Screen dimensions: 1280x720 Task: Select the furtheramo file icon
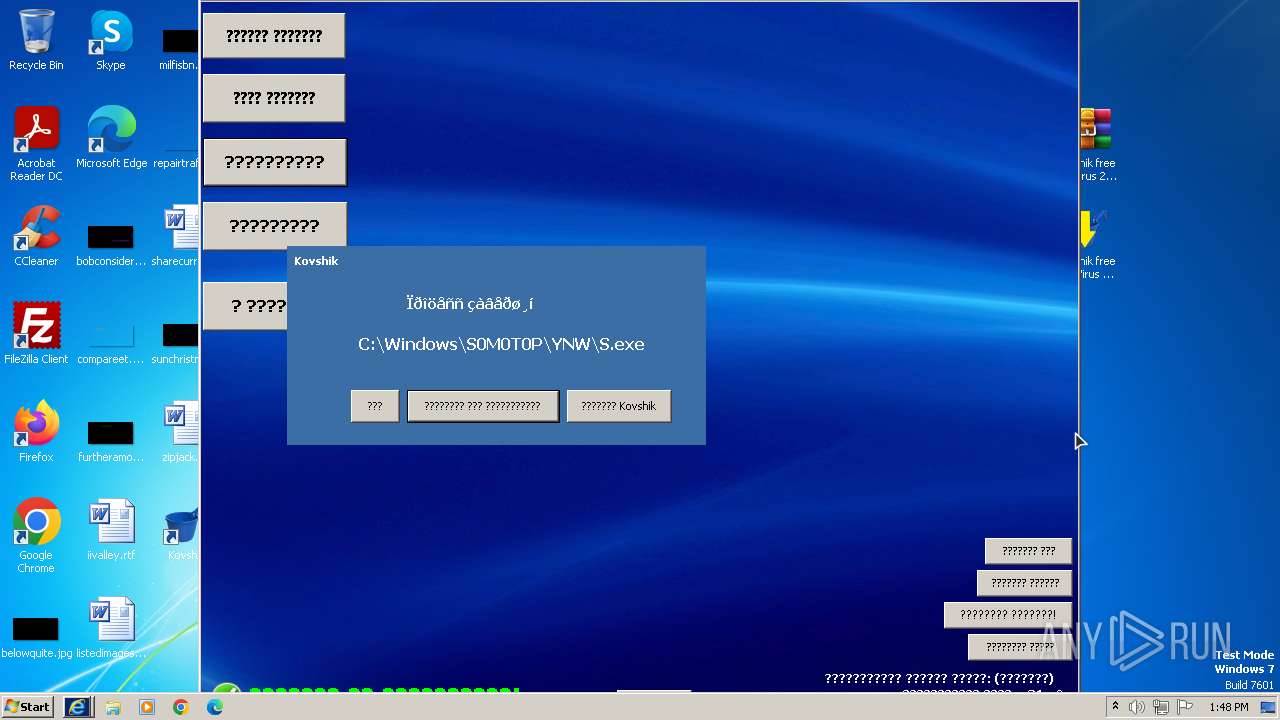point(111,440)
